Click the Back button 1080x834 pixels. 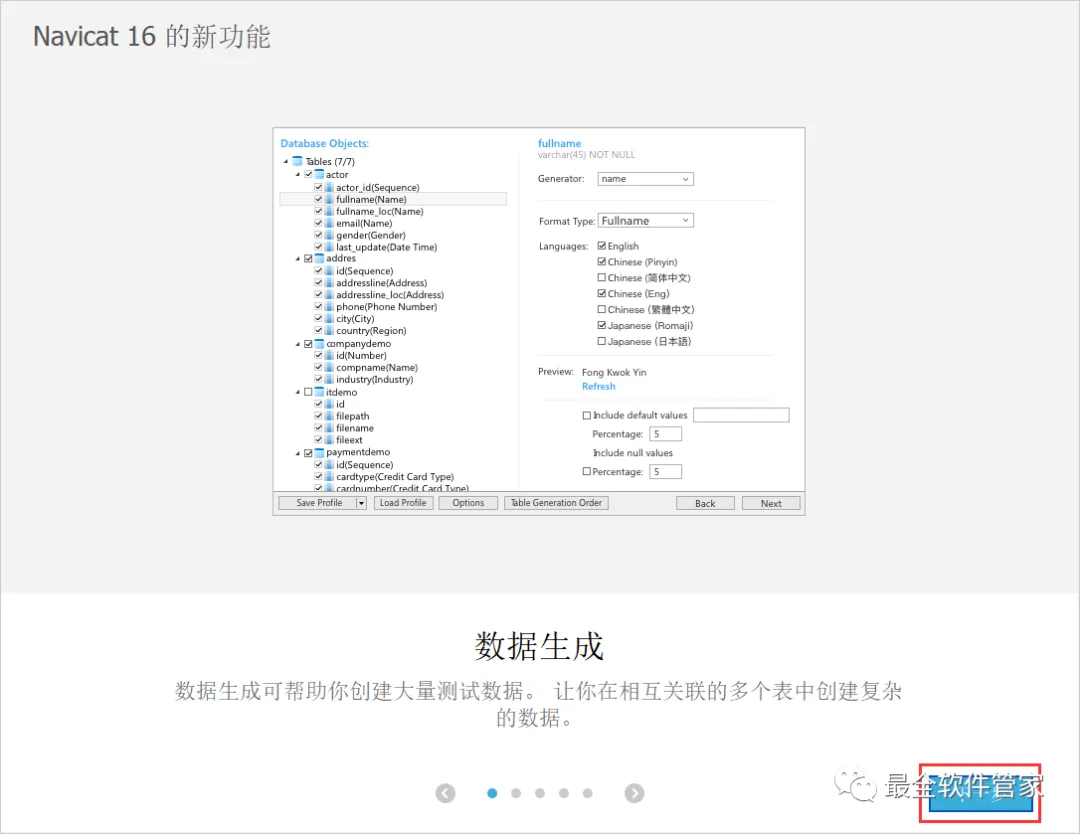(x=705, y=503)
